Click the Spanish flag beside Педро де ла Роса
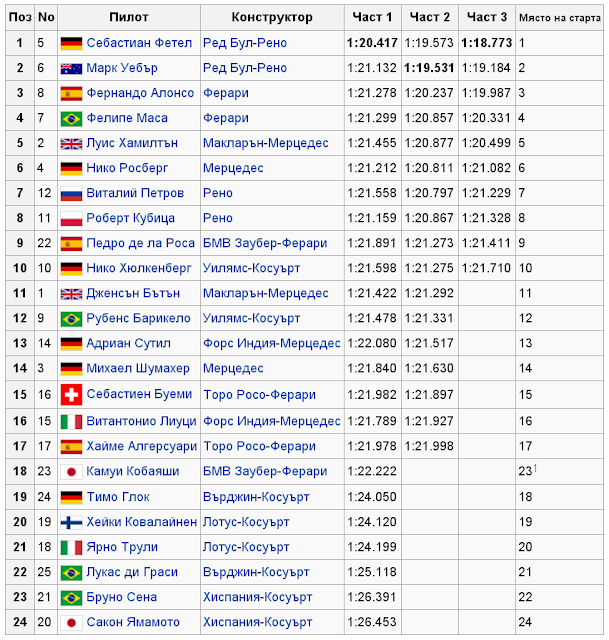Image resolution: width=609 pixels, height=640 pixels. (71, 244)
